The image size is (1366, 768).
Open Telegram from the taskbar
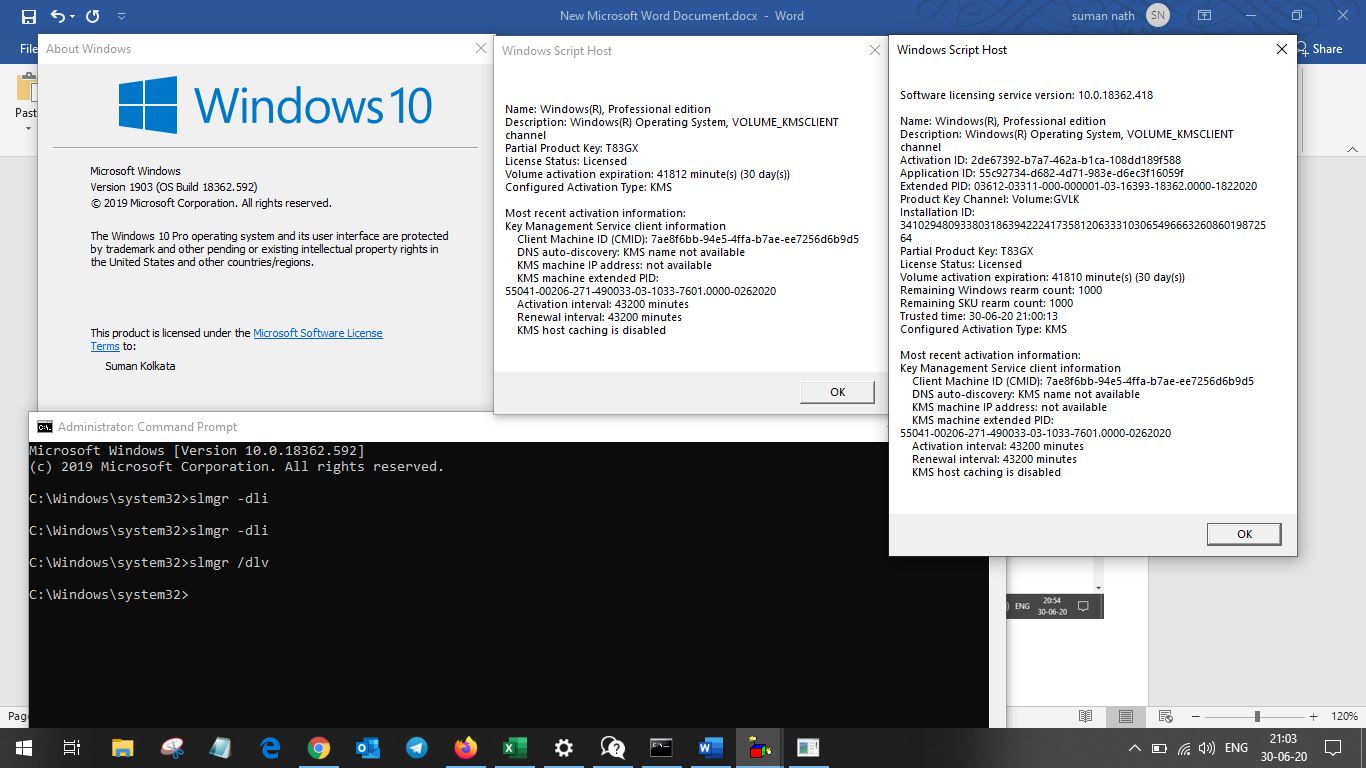point(417,747)
